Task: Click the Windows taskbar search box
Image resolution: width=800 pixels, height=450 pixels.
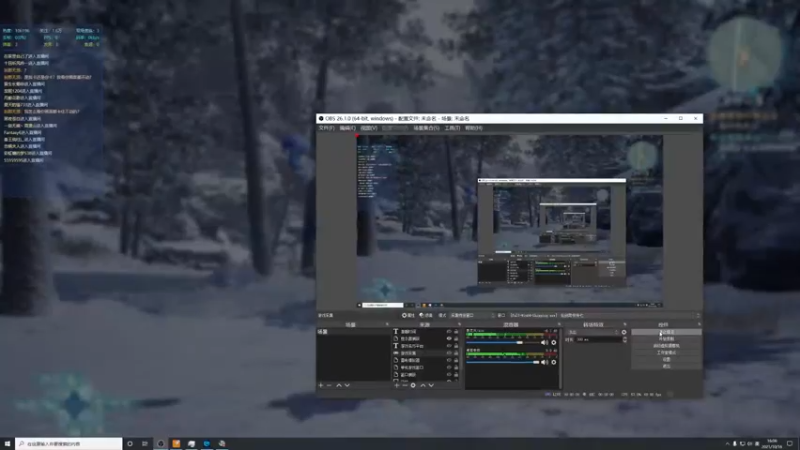Action: pyautogui.click(x=69, y=444)
